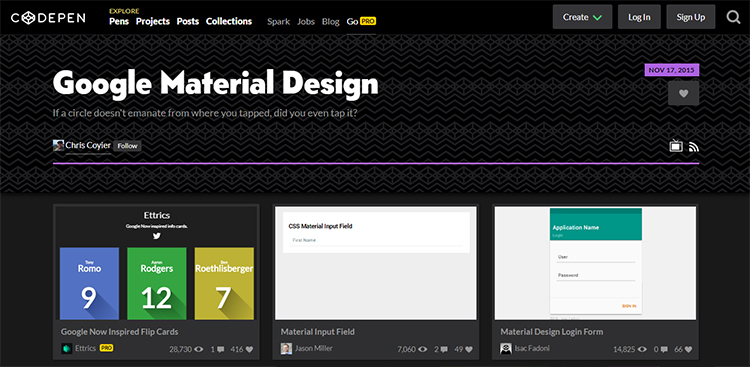
Task: Open the Google Now Inspired Flip Cards title
Action: (120, 332)
